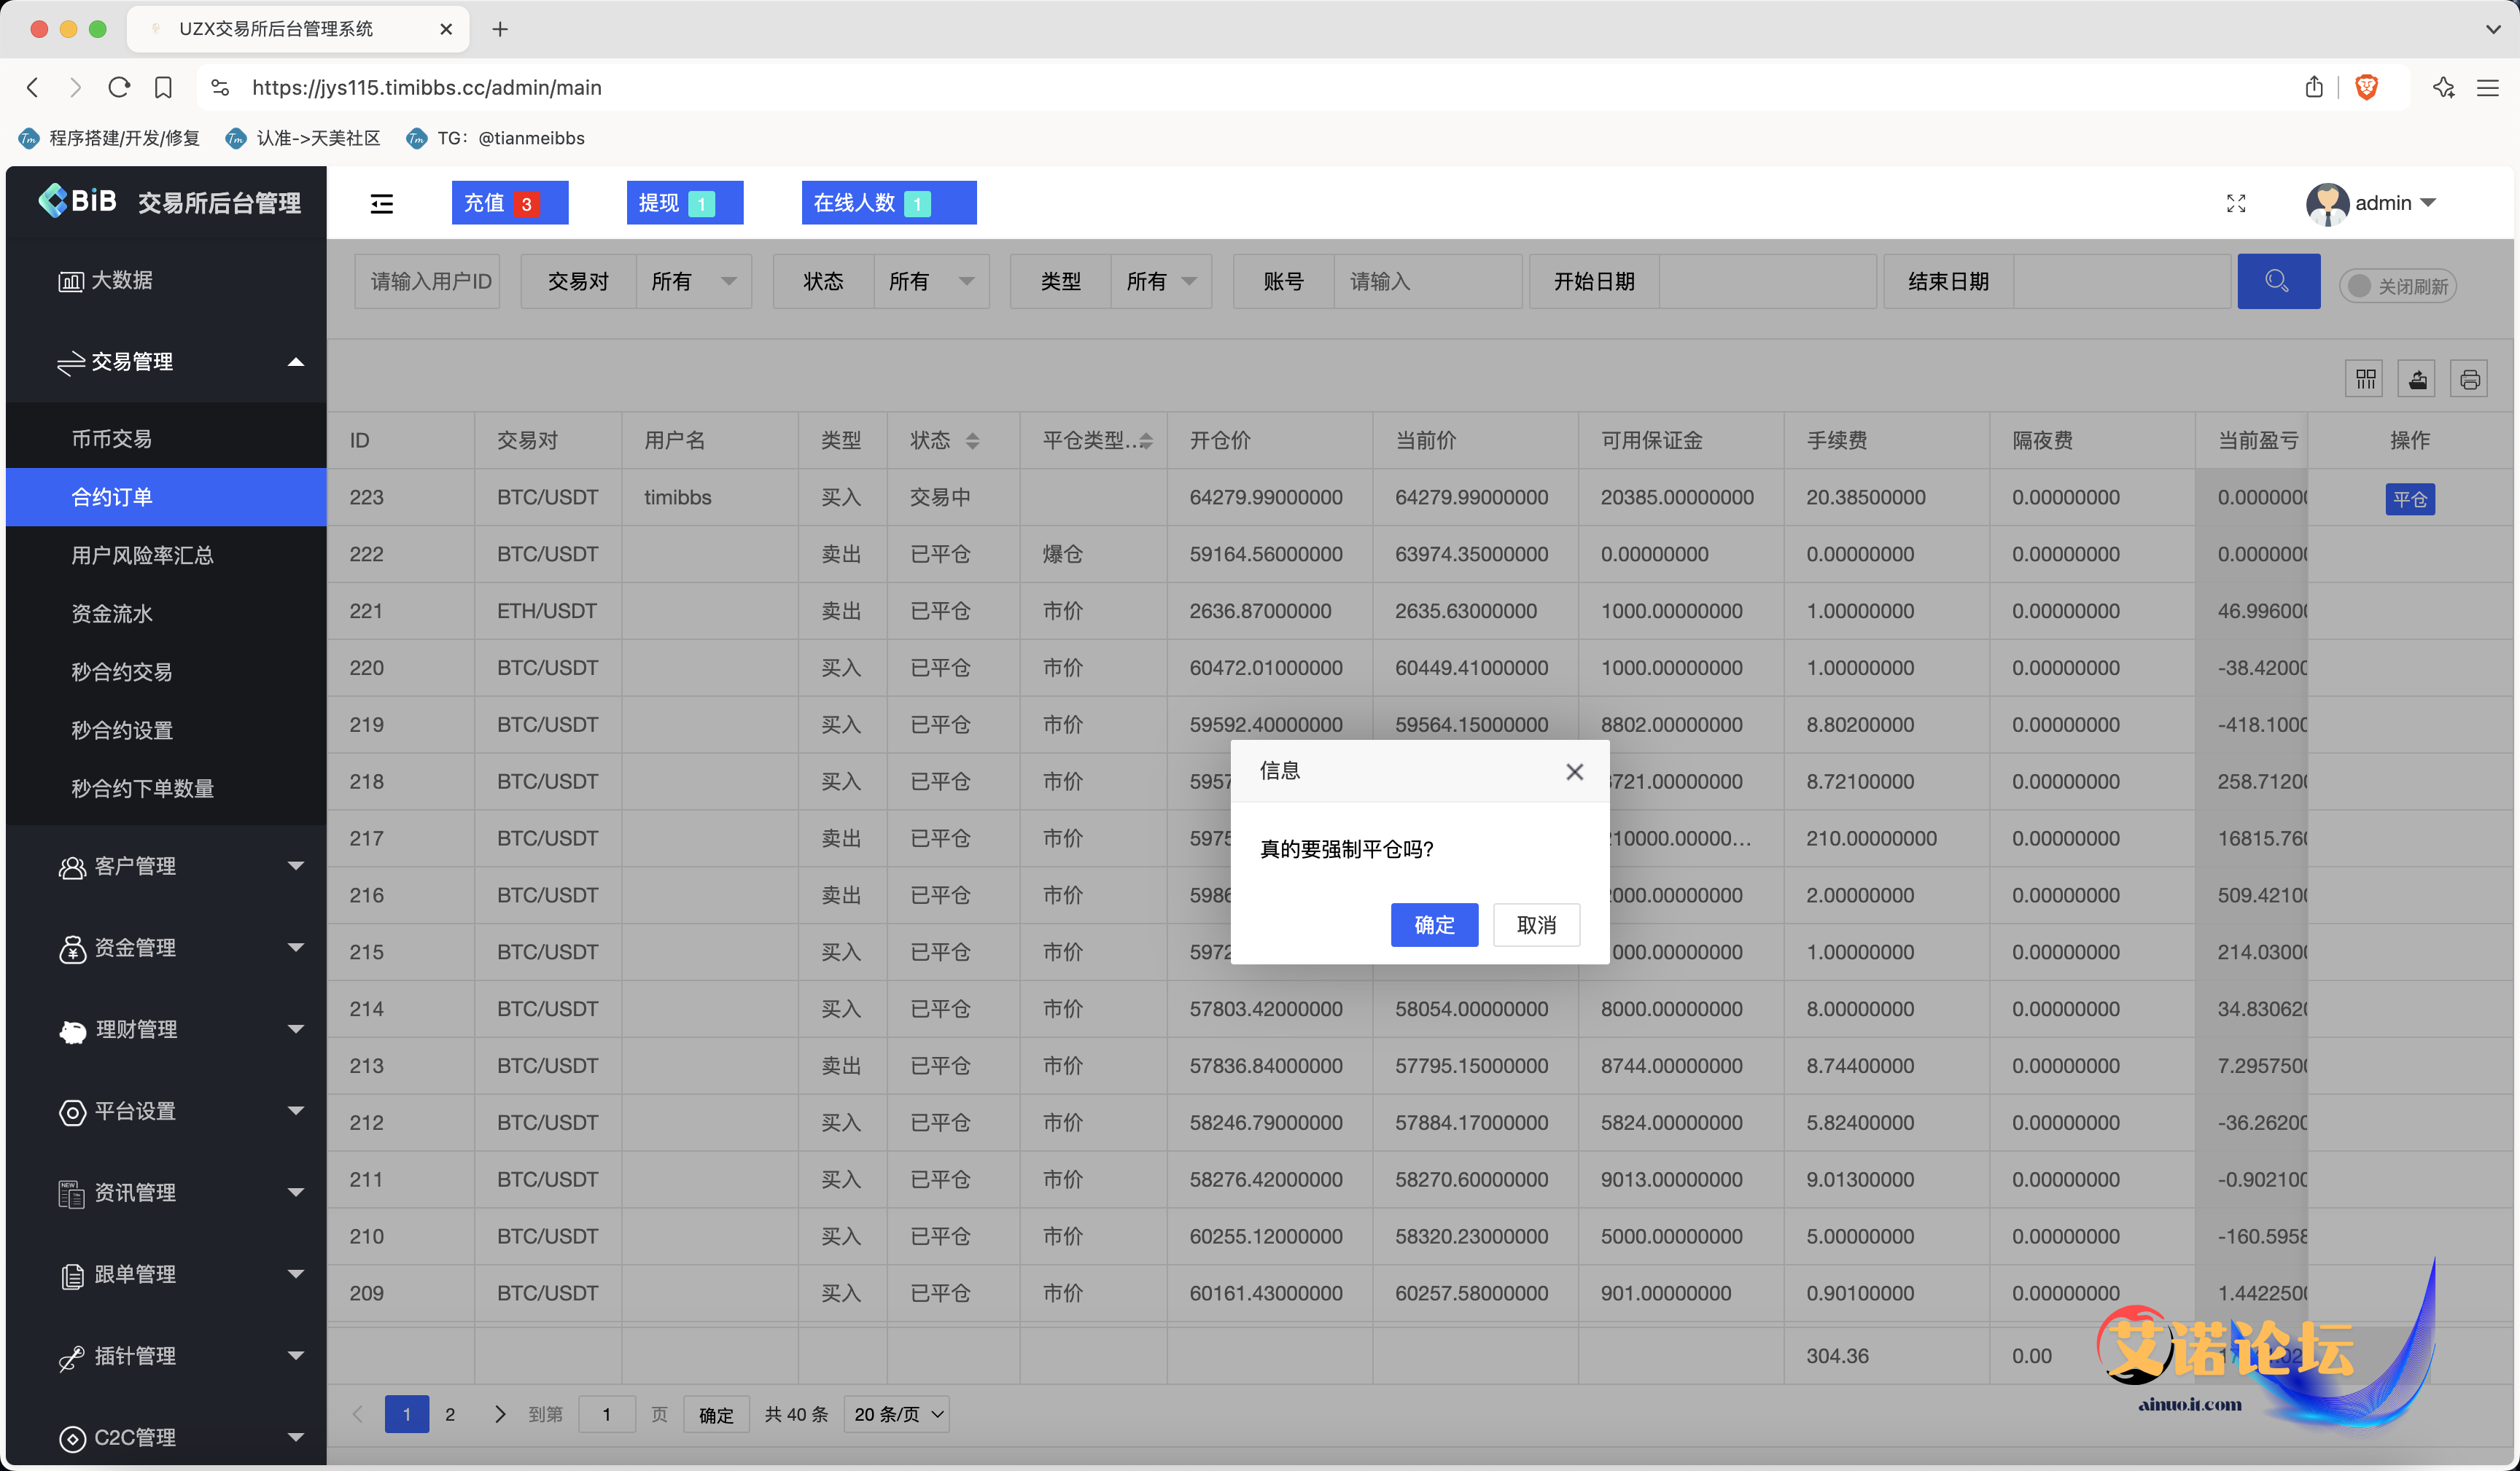Close the 信息 dialog with X
This screenshot has width=2520, height=1471.
pyautogui.click(x=1574, y=771)
